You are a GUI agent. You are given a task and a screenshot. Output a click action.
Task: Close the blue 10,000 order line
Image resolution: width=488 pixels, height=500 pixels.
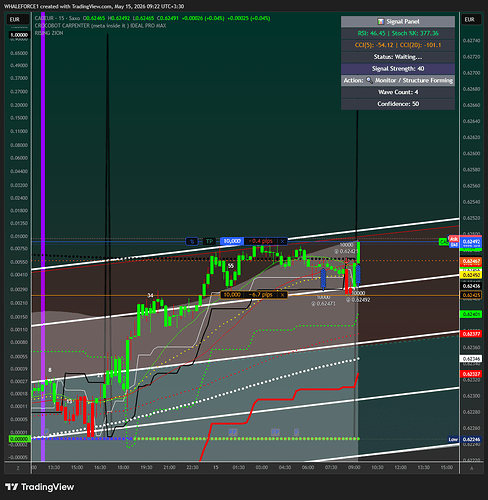[x=282, y=241]
